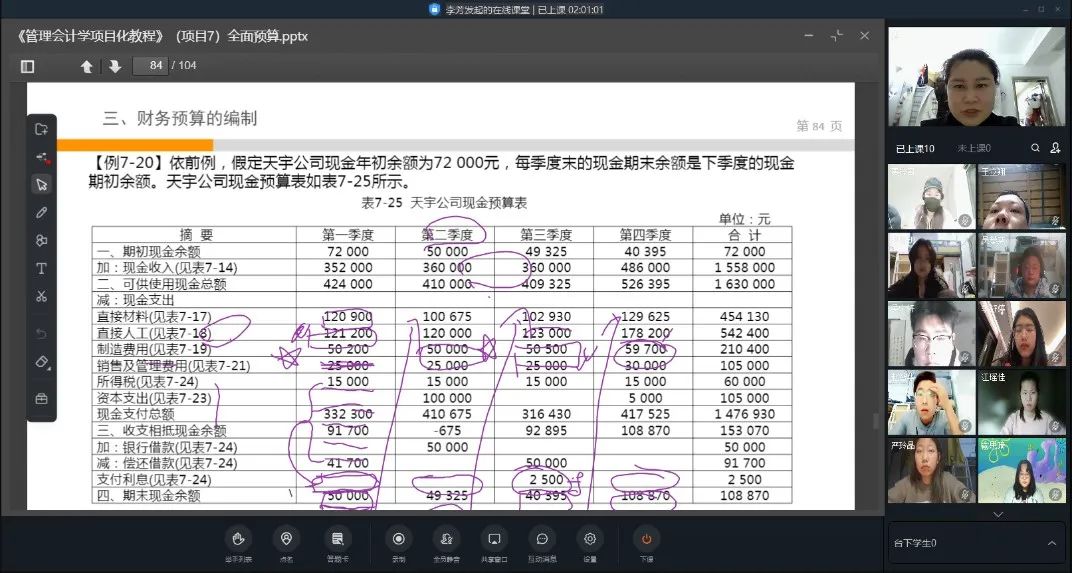Choose the eraser tool in annotation toolbar
This screenshot has height=573, width=1072.
pyautogui.click(x=41, y=361)
